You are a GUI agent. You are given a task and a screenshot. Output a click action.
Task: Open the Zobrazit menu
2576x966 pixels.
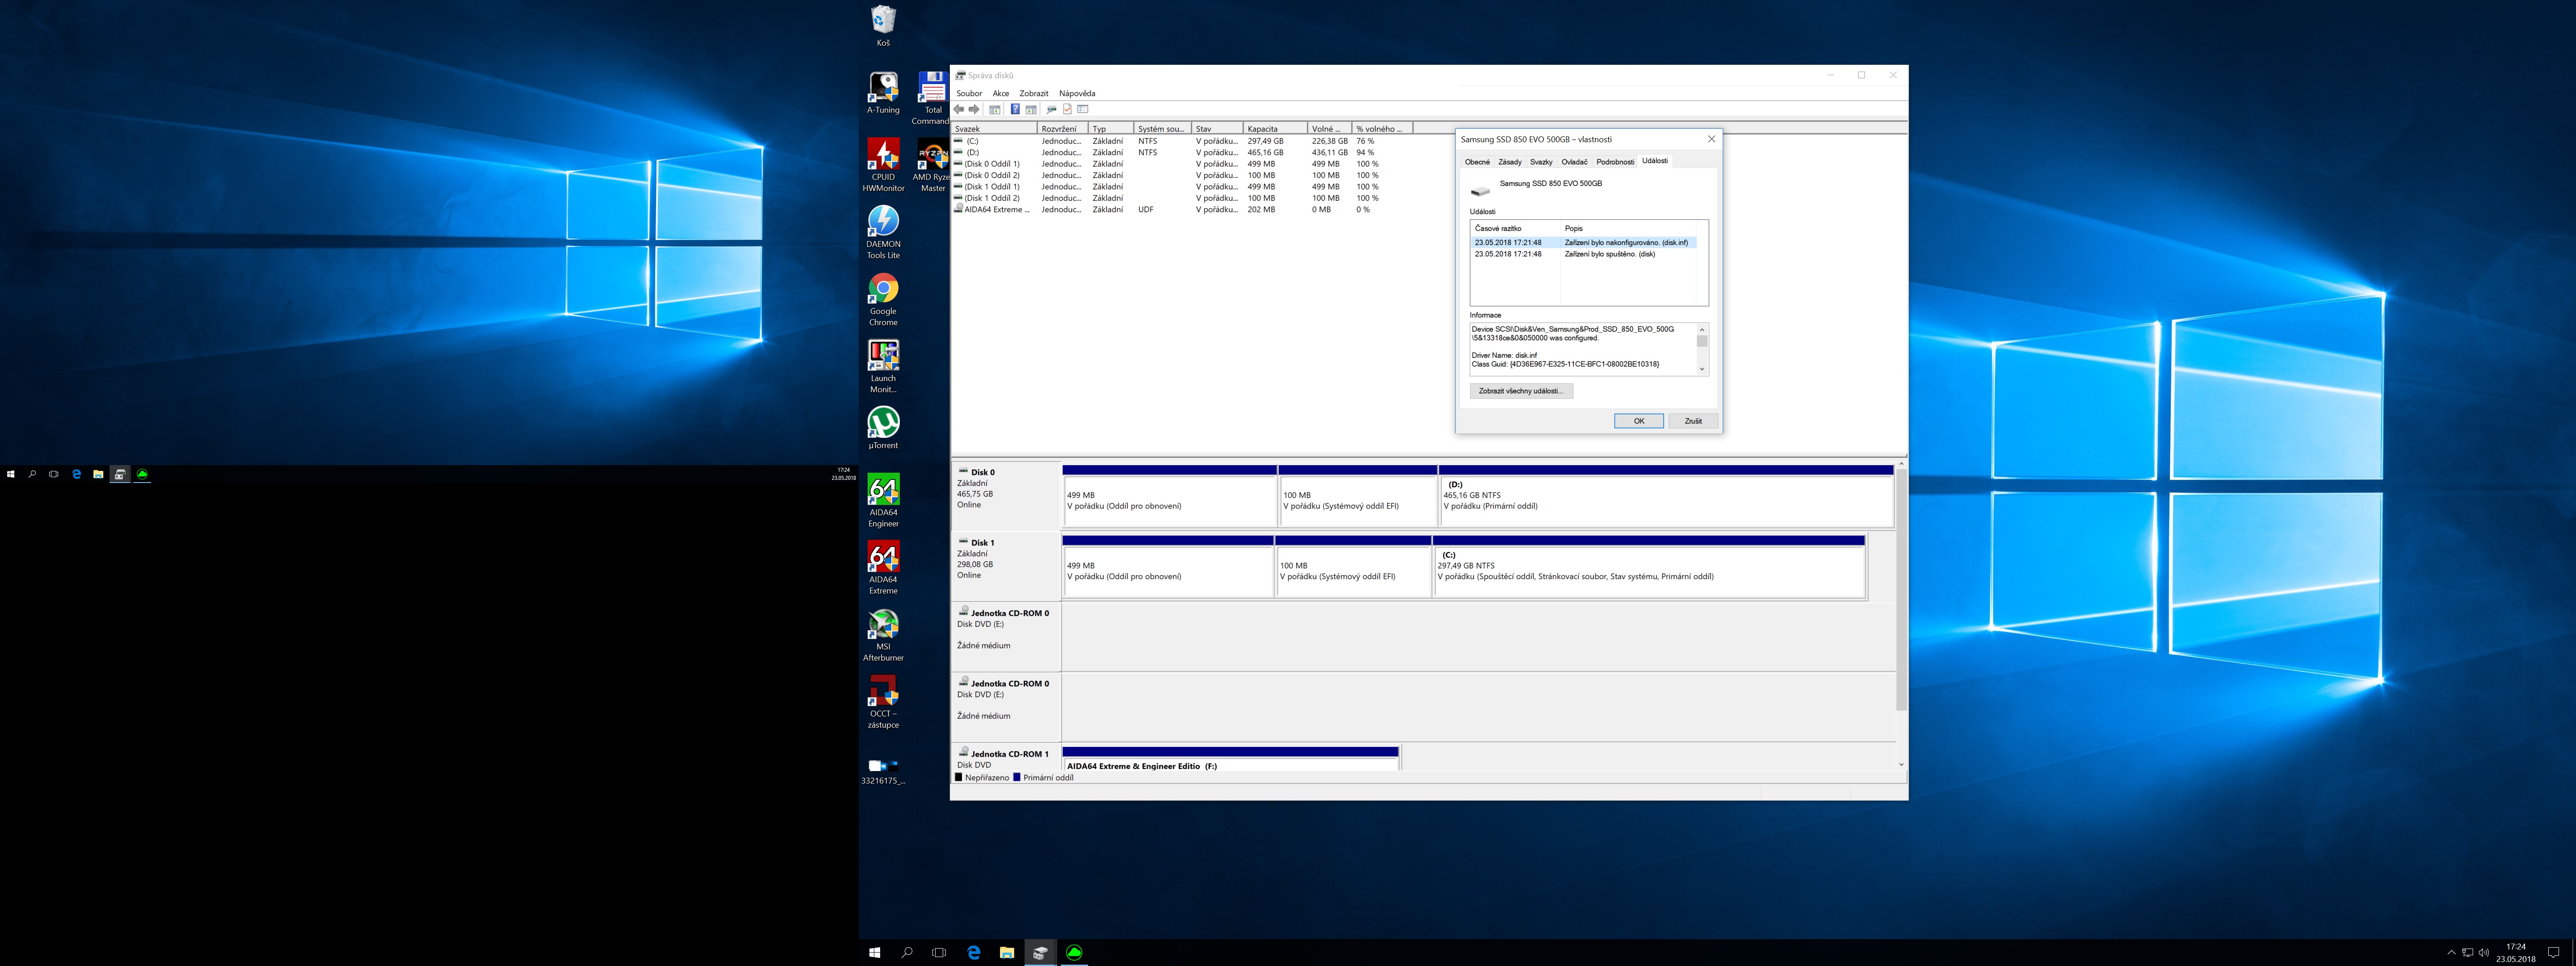pos(1033,93)
